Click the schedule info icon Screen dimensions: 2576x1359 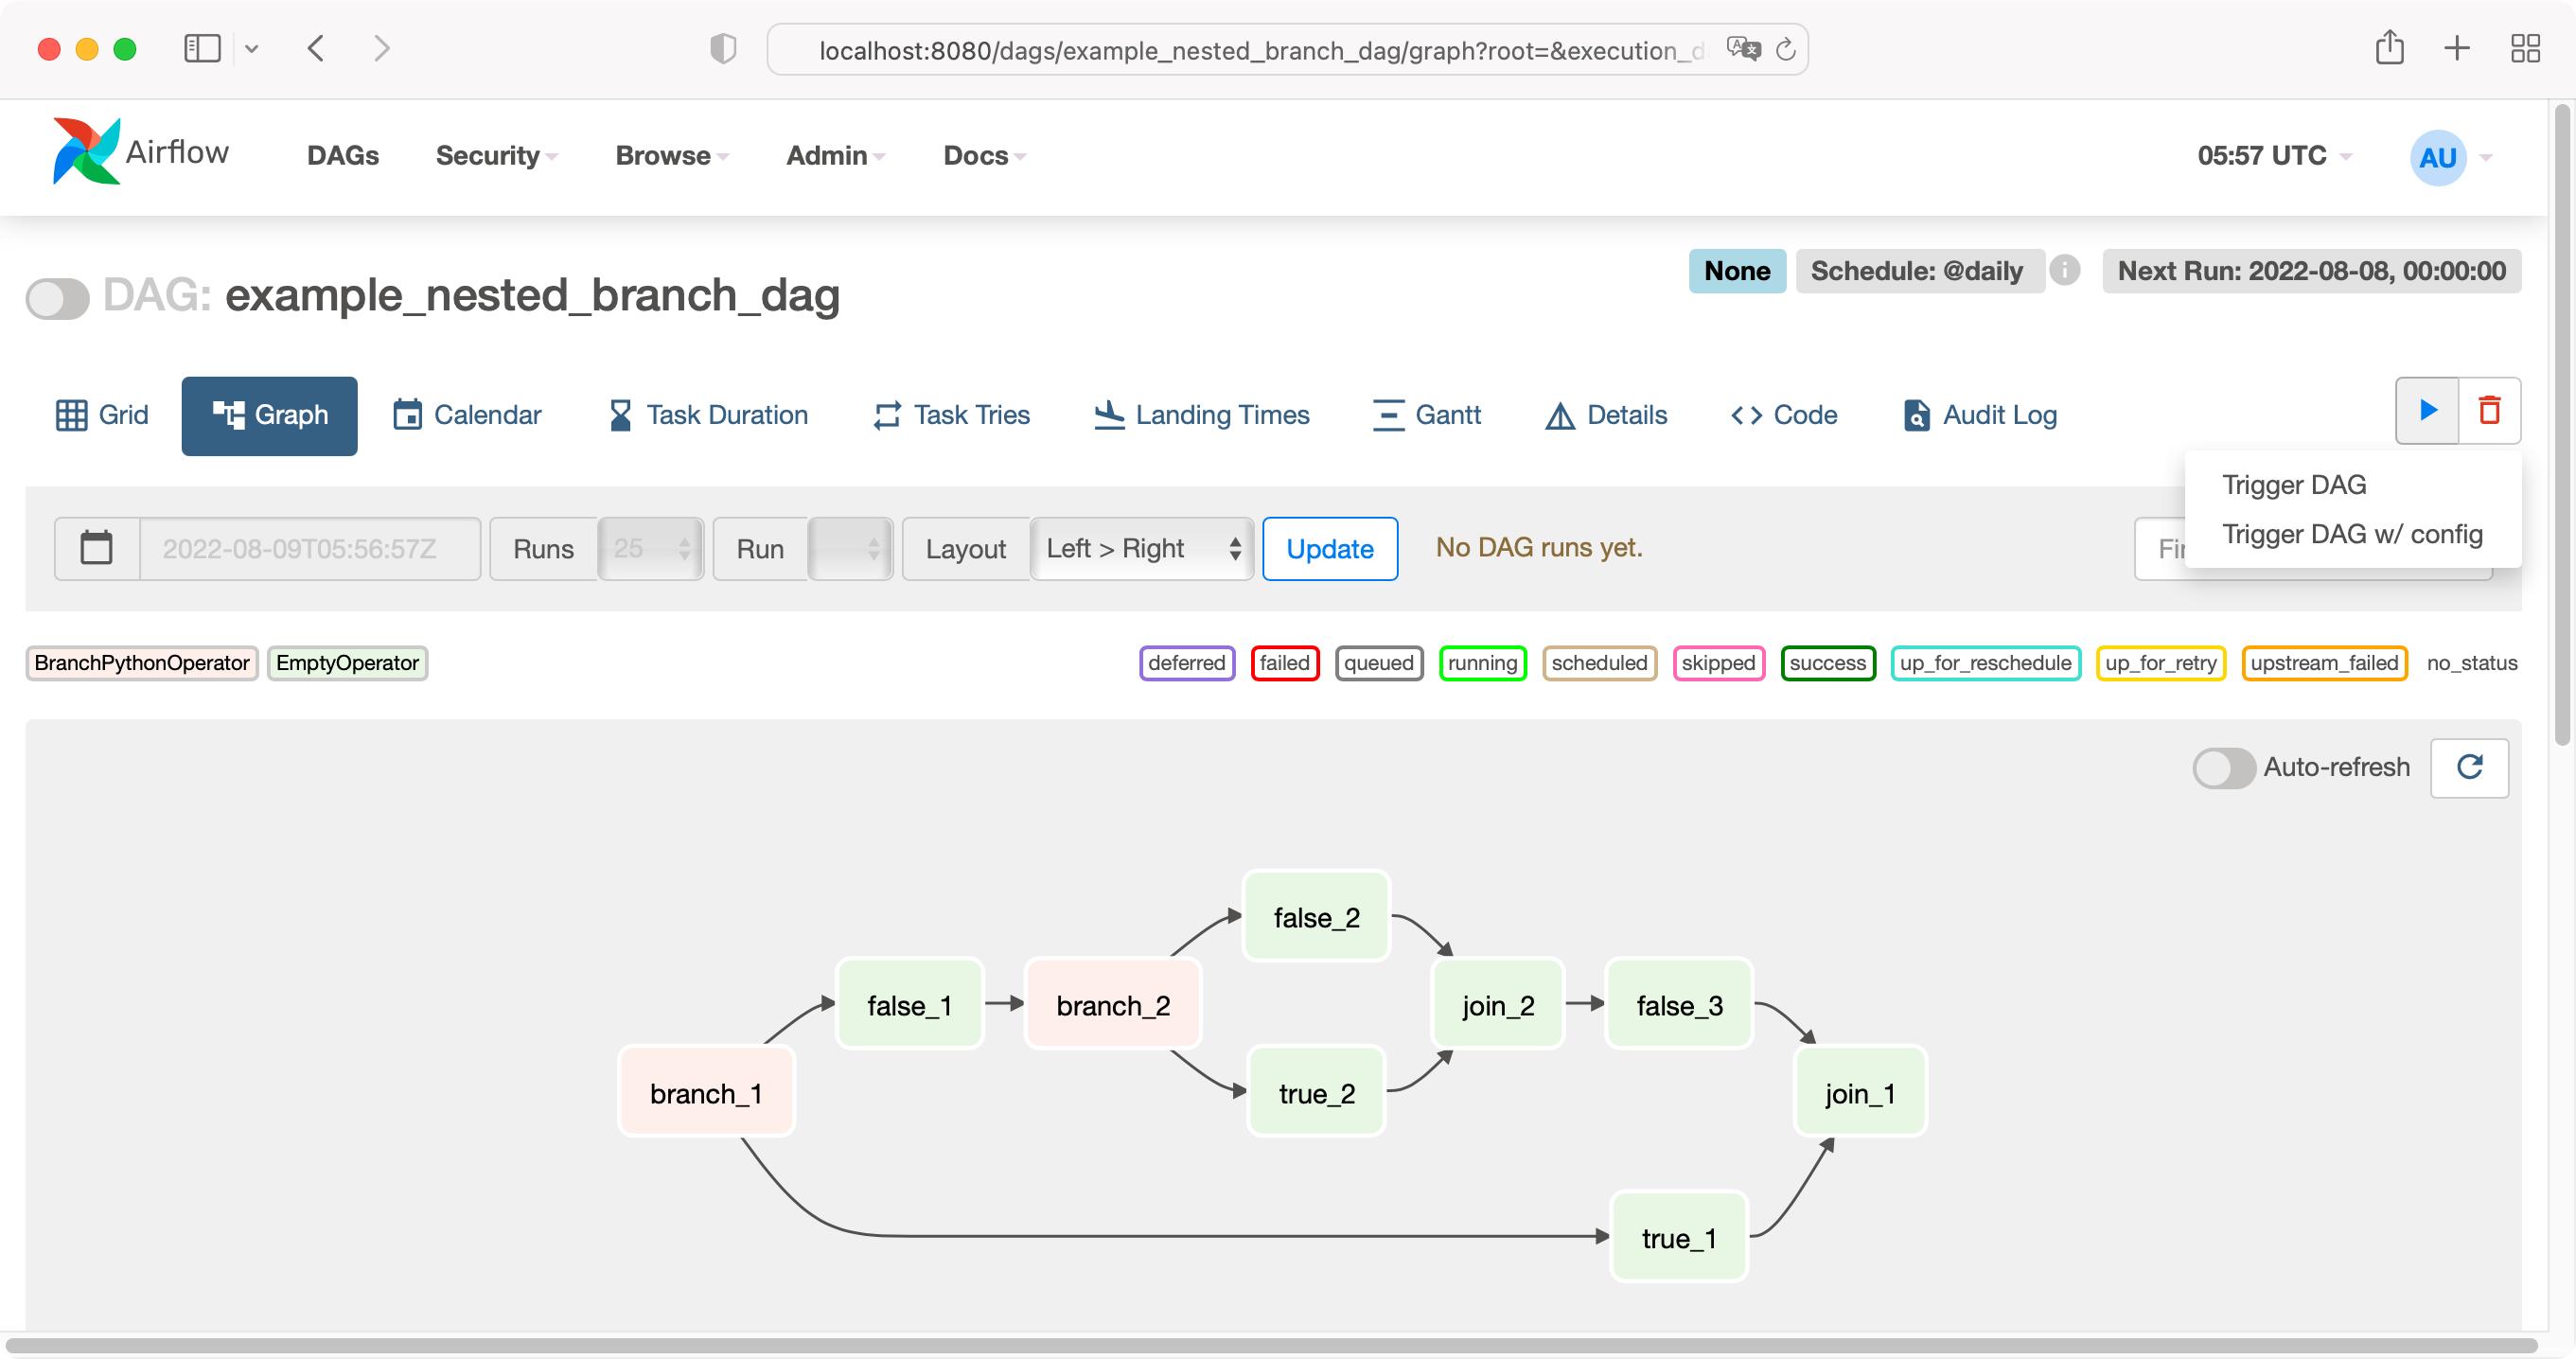[x=2064, y=270]
